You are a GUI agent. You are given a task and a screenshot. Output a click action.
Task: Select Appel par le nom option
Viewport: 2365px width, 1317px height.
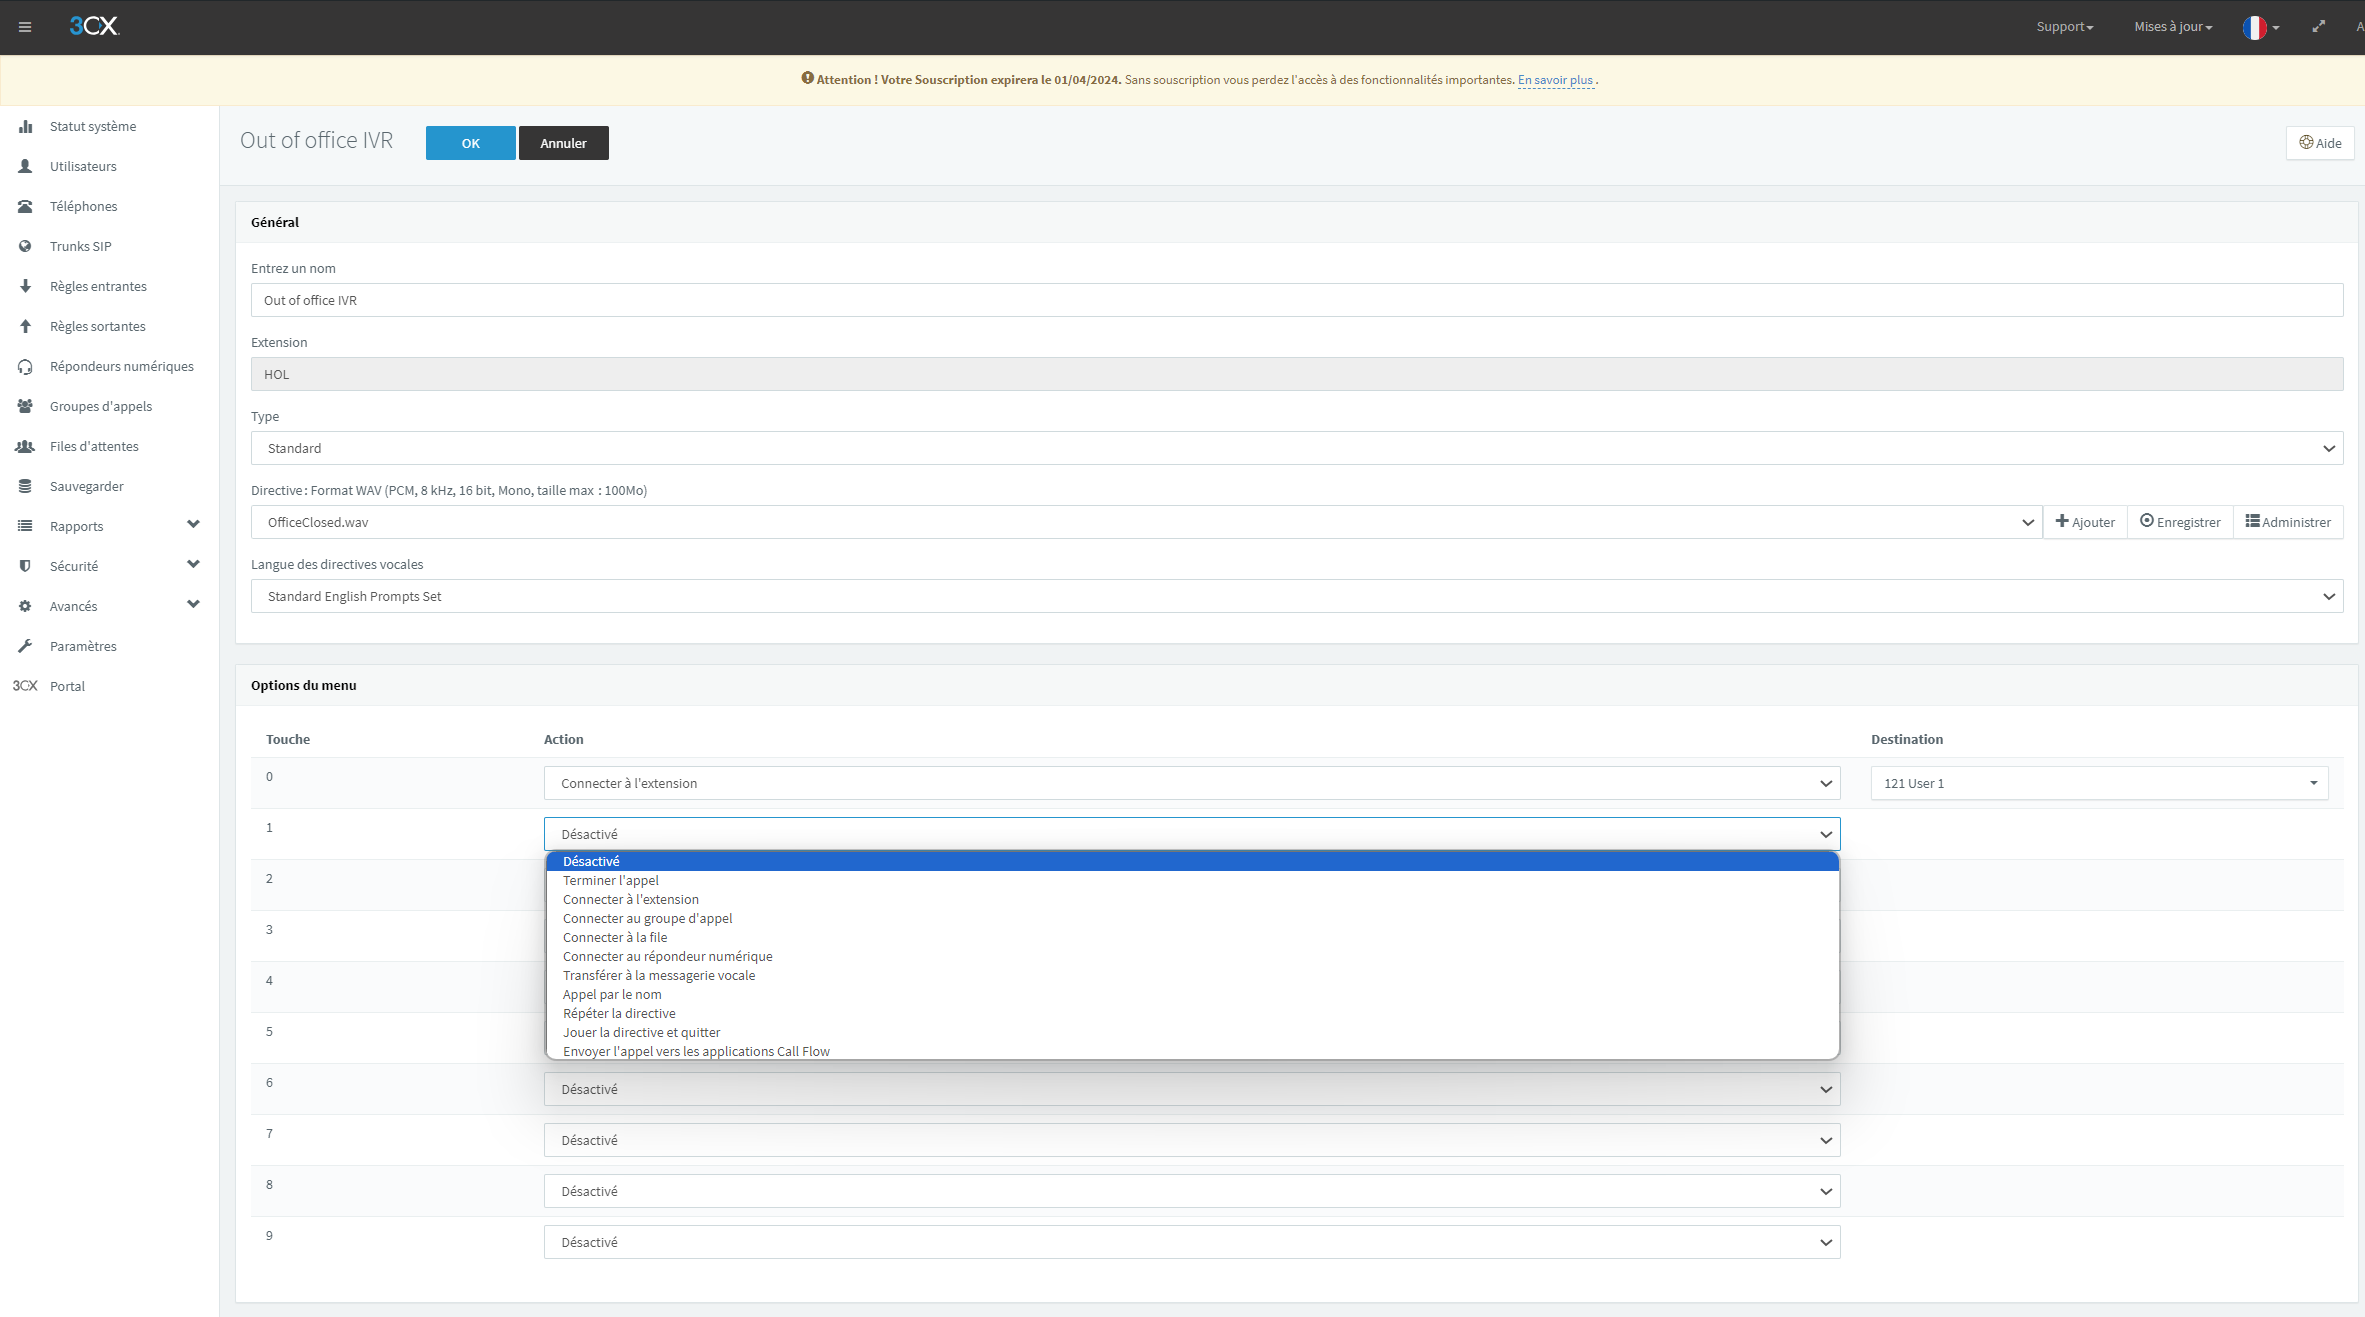pos(1192,994)
